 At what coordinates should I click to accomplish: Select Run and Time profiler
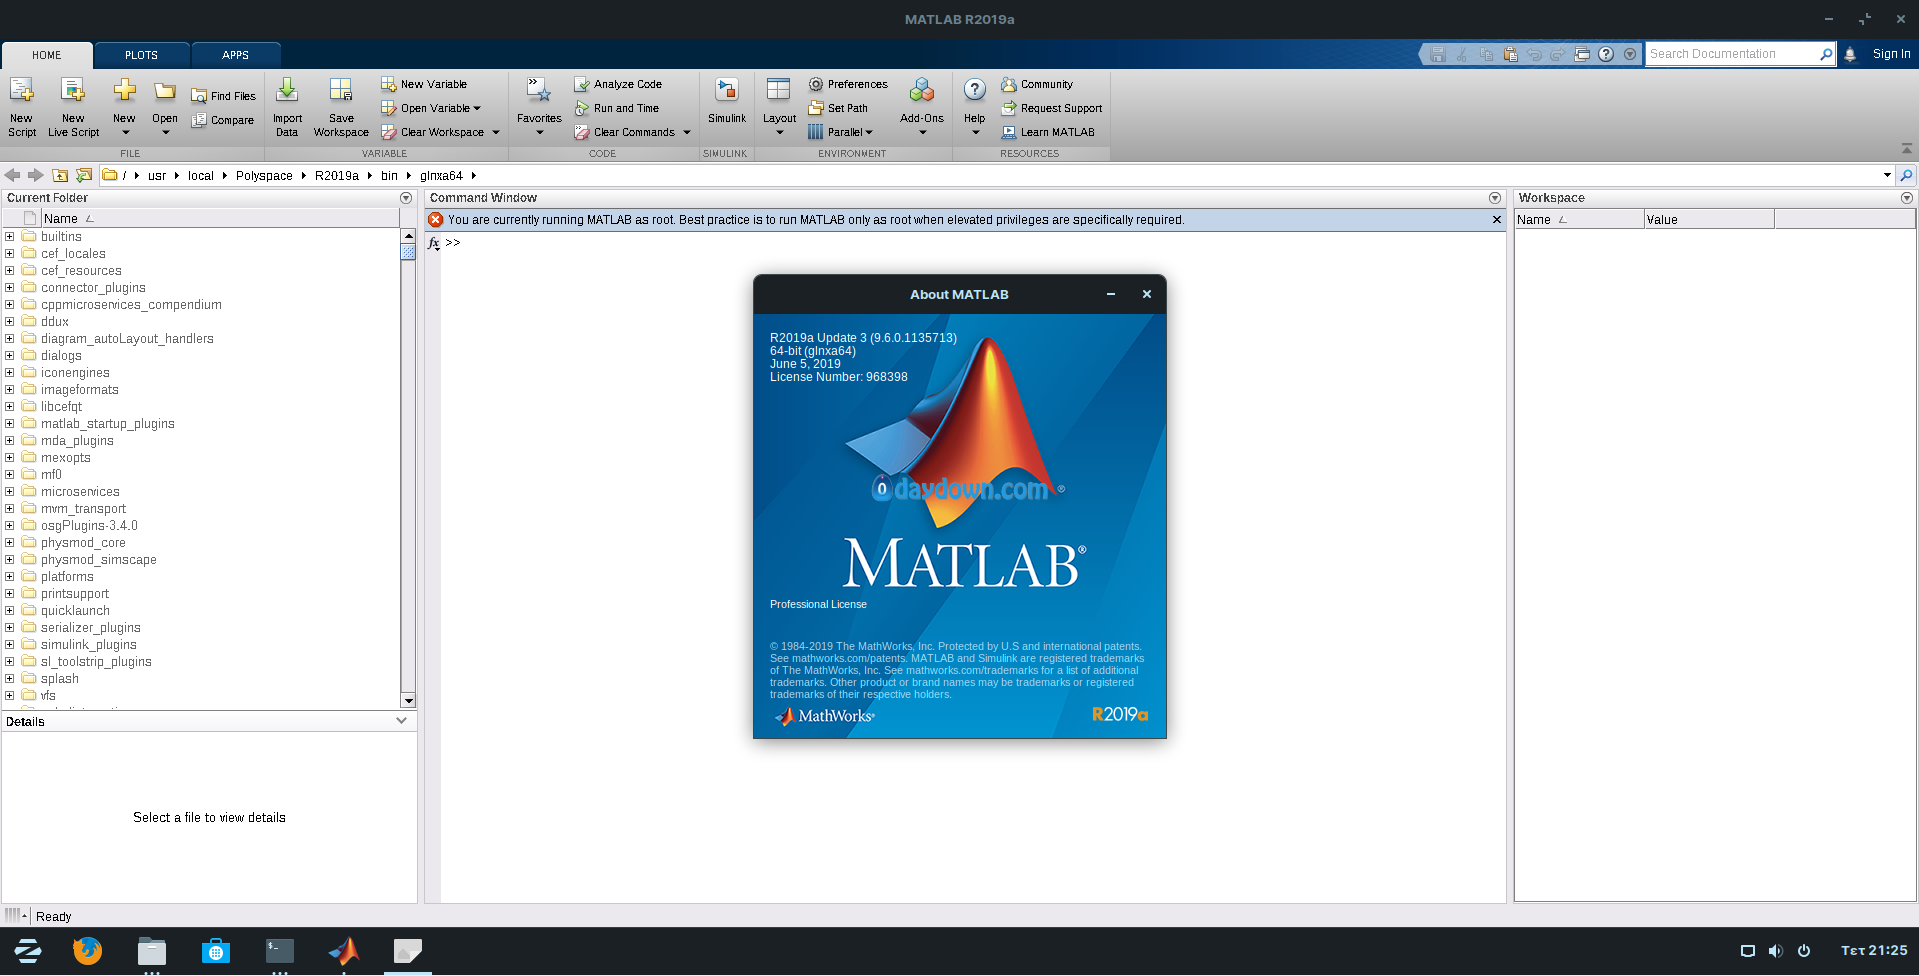coord(617,108)
